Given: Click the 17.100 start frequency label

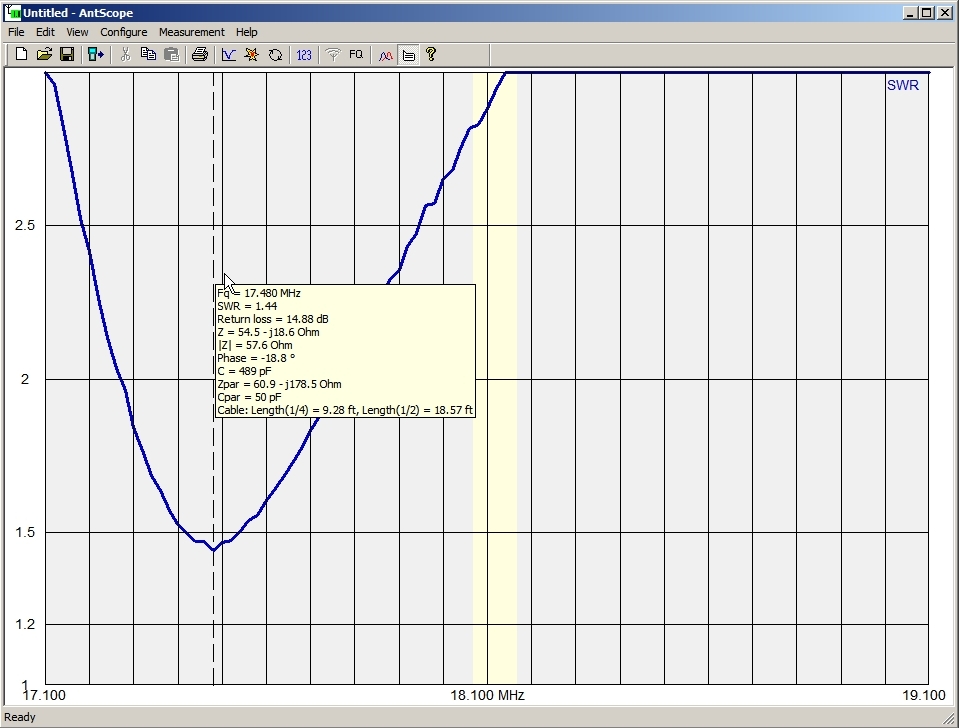Looking at the screenshot, I should 44,695.
